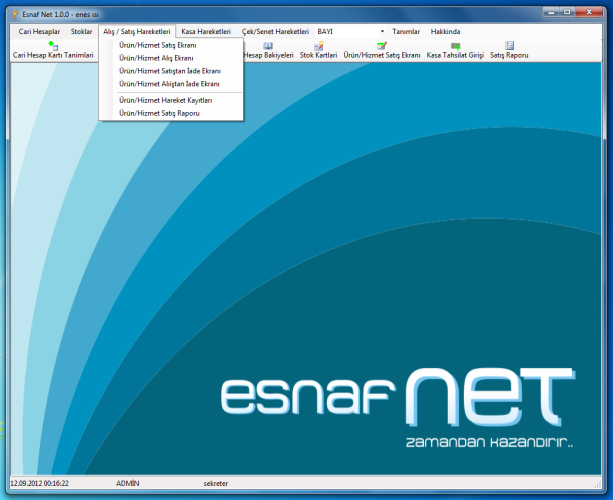Viewport: 613px width, 500px height.
Task: Choose Ürün/Hizmet Satıştan İade Ekranı entry
Action: [x=171, y=71]
